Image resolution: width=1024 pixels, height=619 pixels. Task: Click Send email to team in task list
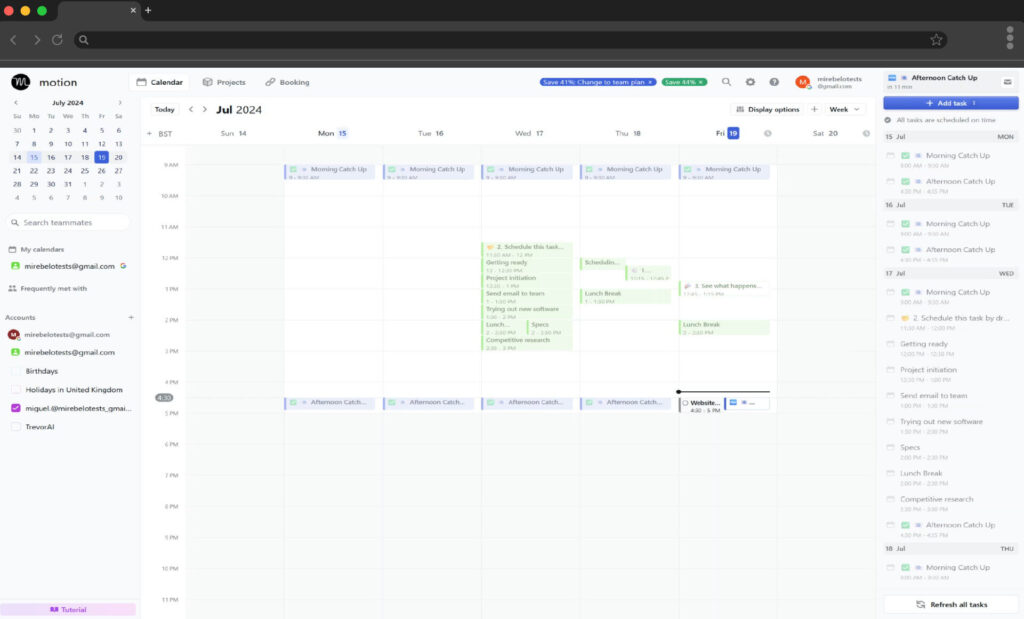pos(933,396)
